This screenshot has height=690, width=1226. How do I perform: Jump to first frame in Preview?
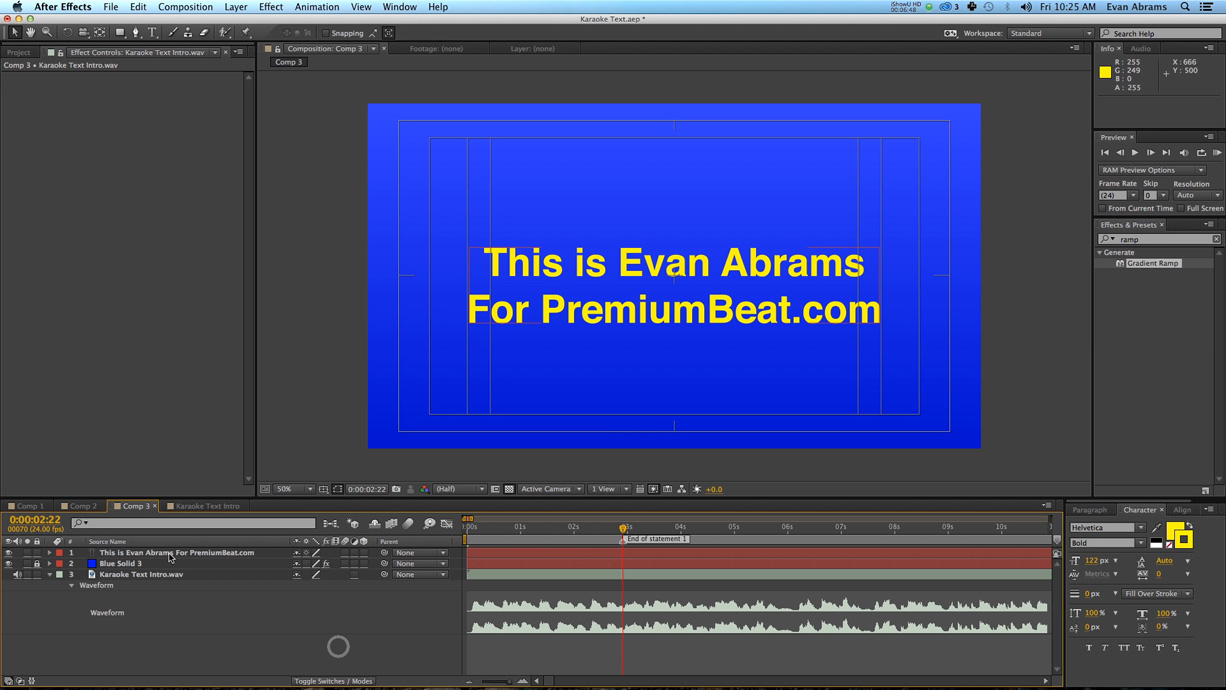(x=1105, y=153)
